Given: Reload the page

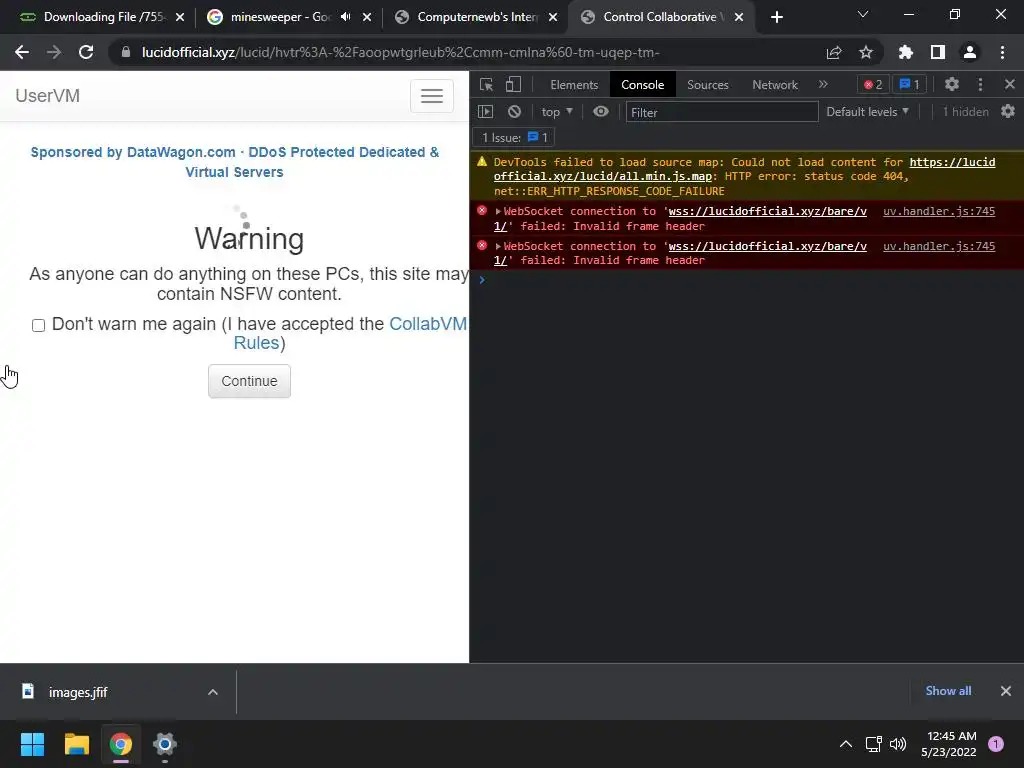Looking at the screenshot, I should 86,52.
